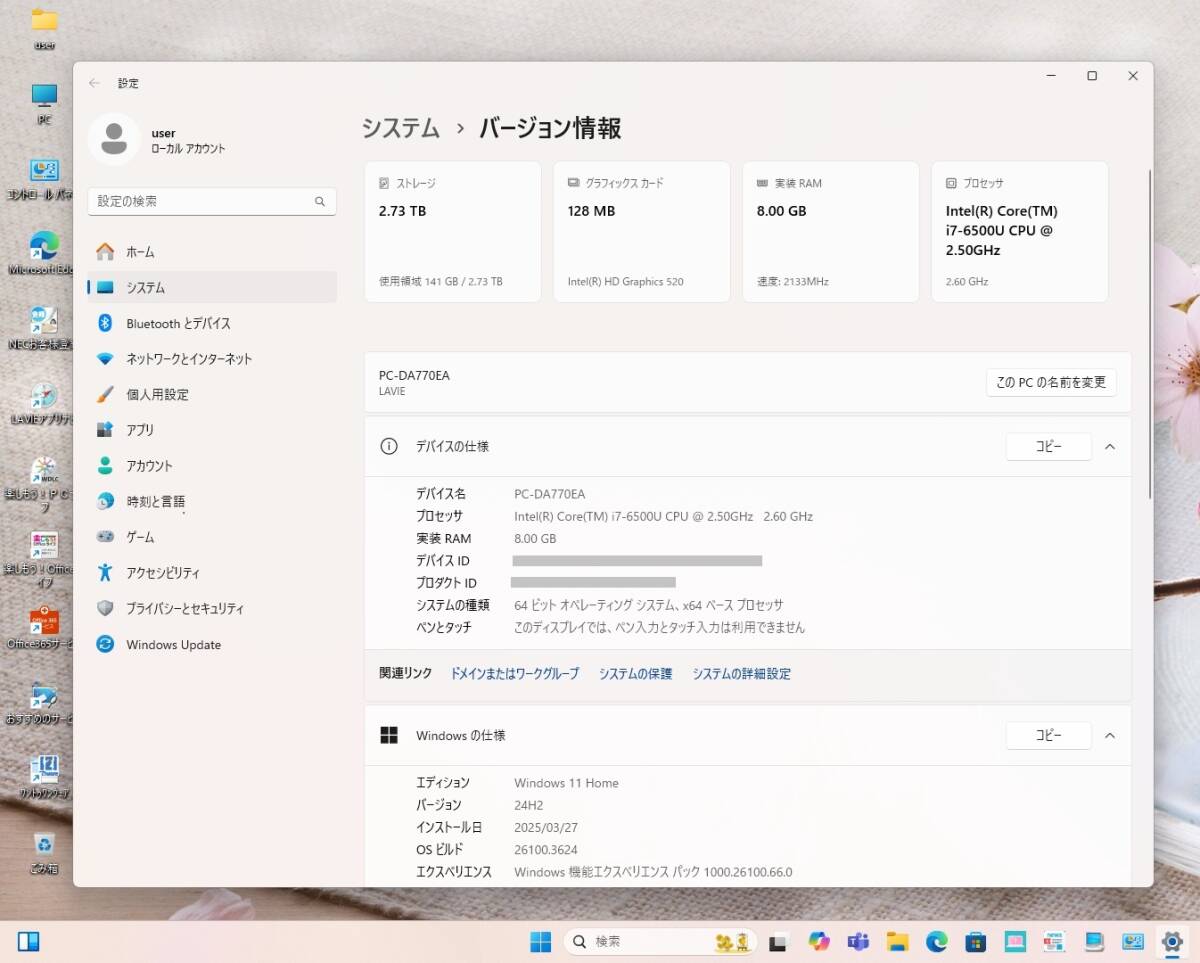Open Microsoft Edge desktop shortcut
The image size is (1200, 963).
(x=41, y=254)
